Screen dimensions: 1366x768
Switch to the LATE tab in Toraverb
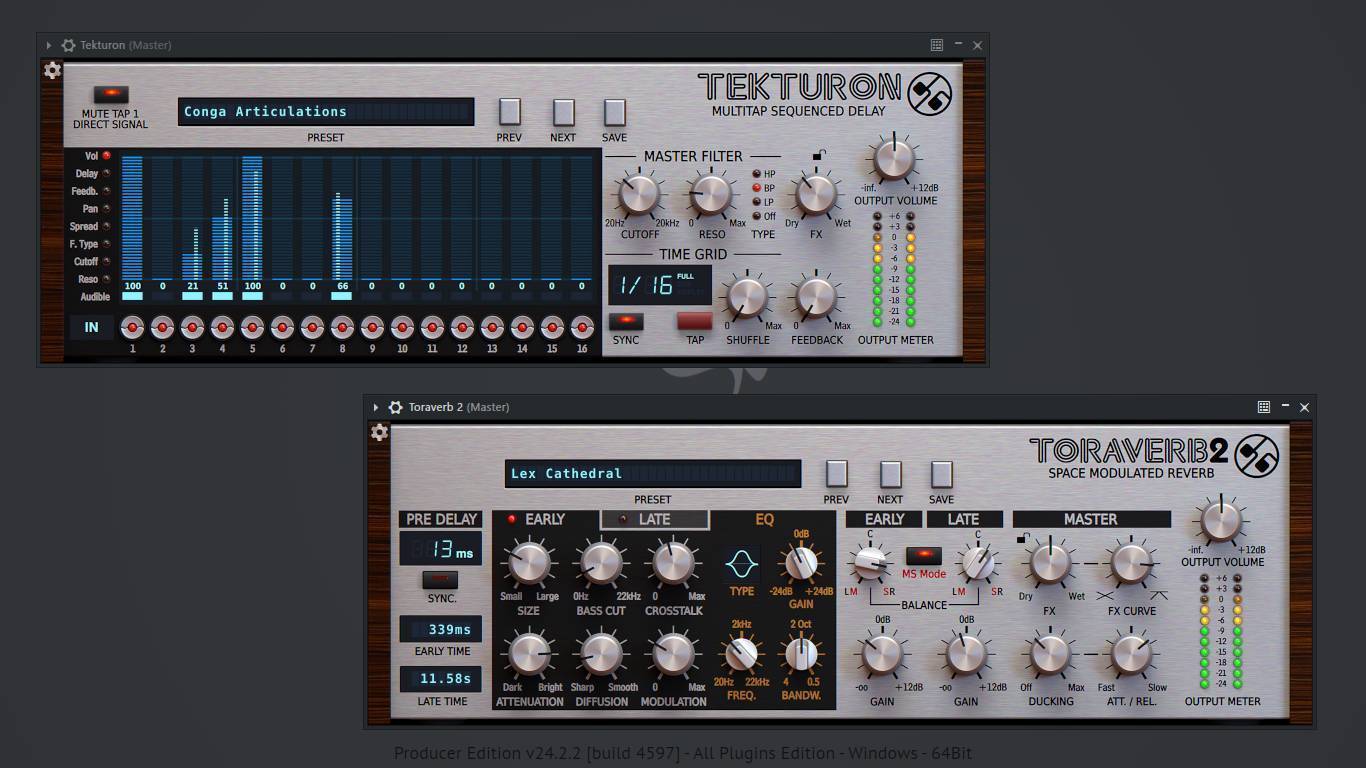click(655, 520)
